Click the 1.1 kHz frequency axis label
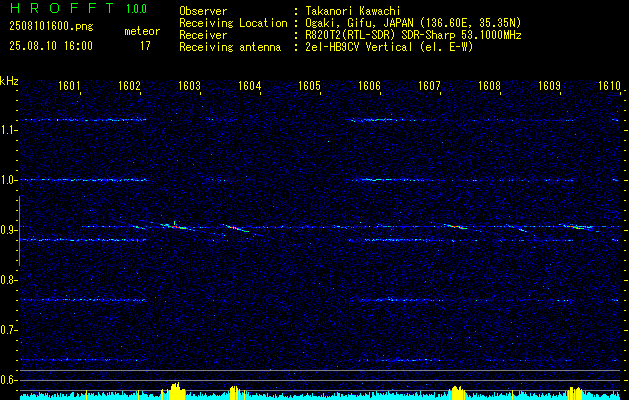The width and height of the screenshot is (629, 400). (x=8, y=130)
